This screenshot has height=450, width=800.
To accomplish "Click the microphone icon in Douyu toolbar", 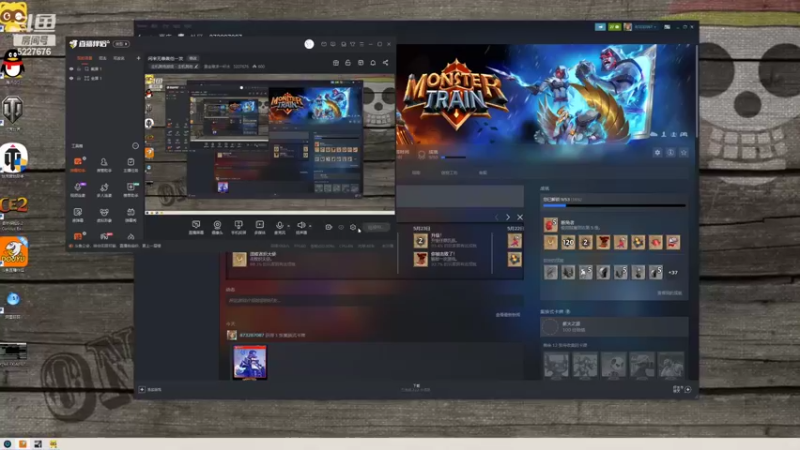I will pyautogui.click(x=279, y=225).
